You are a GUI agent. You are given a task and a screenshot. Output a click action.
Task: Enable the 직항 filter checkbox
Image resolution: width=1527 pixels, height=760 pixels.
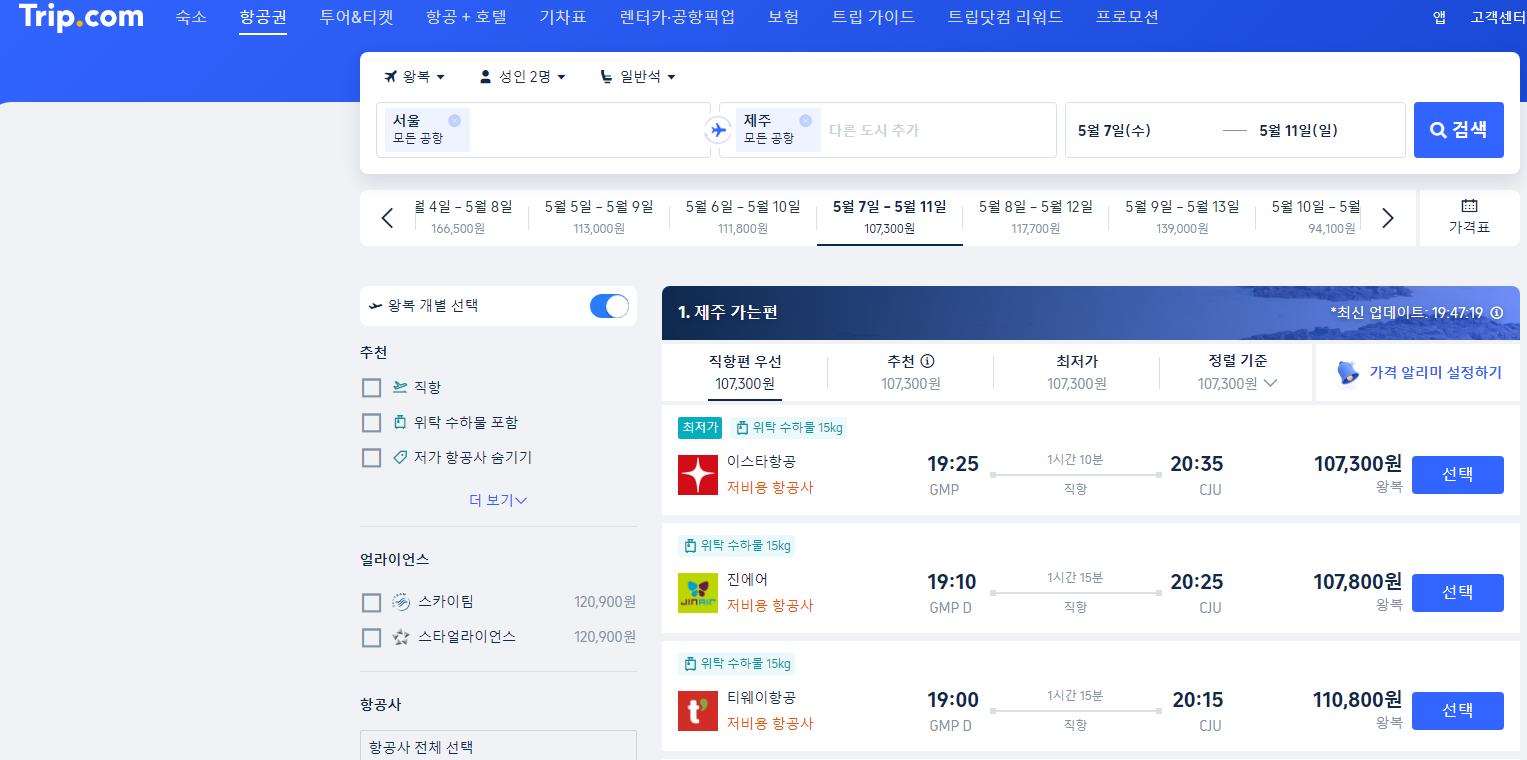tap(371, 387)
